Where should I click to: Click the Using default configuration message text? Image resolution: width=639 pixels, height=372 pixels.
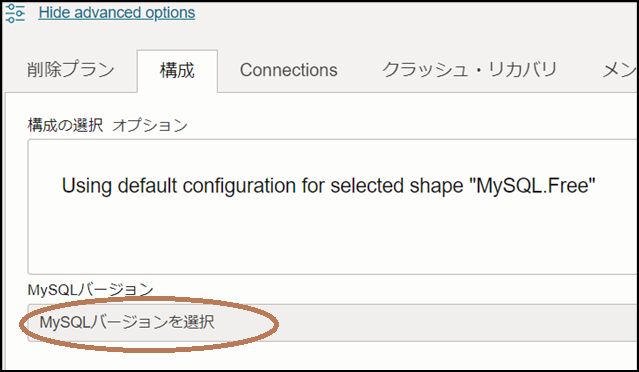tap(328, 186)
